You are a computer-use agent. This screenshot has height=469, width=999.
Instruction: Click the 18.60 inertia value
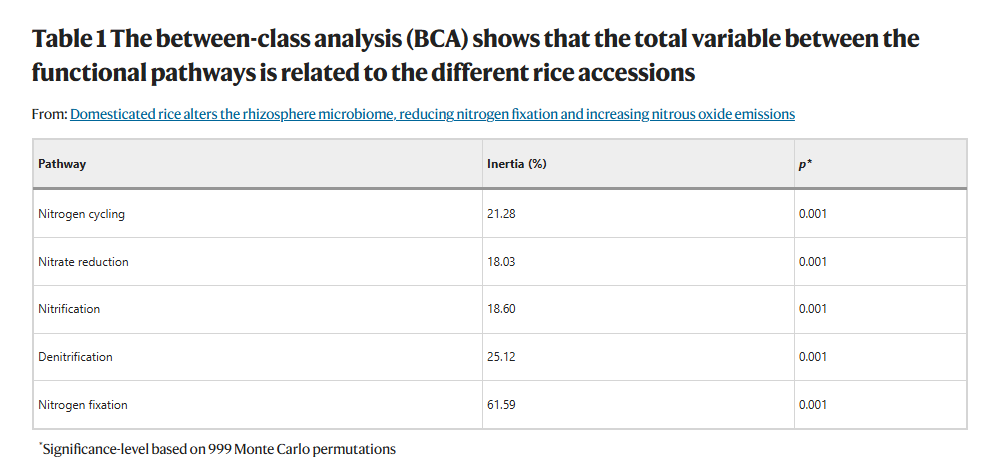coord(501,309)
